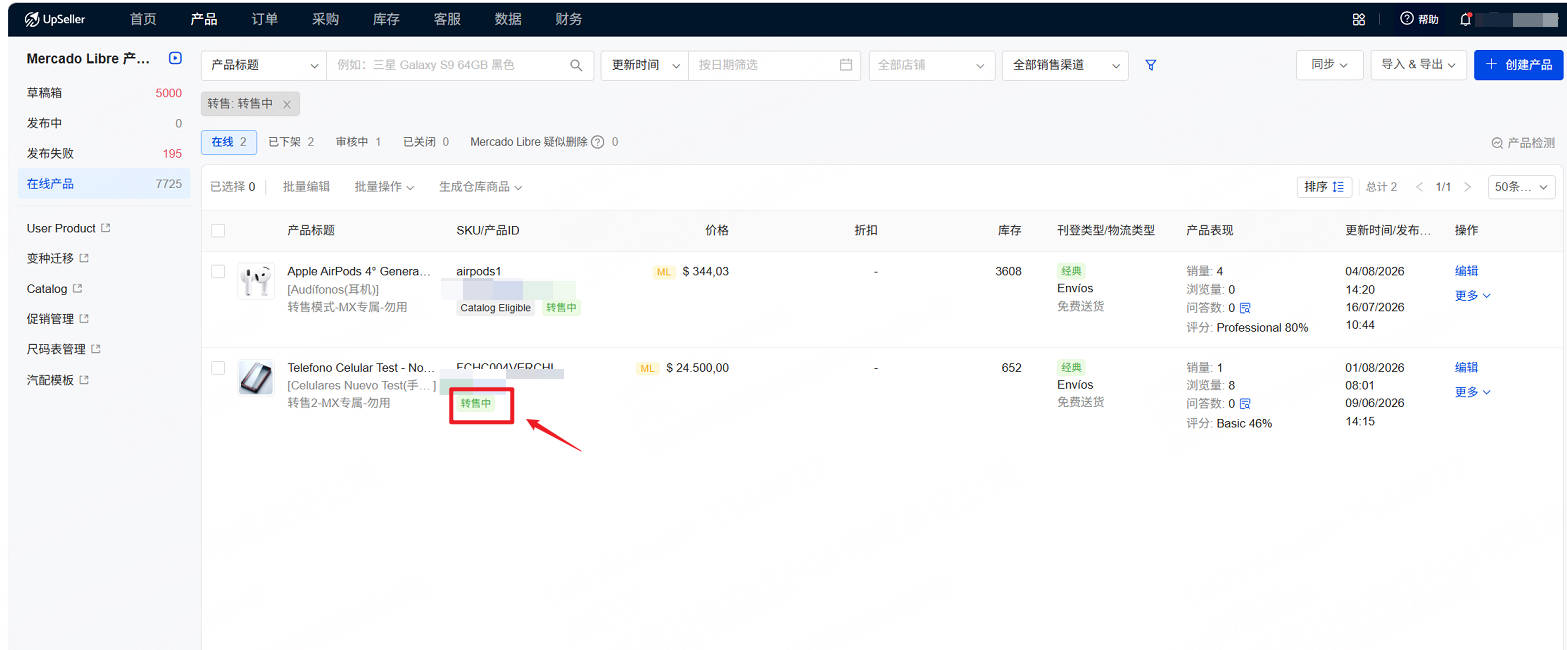This screenshot has height=650, width=1567.
Task: Open external link icon for 变种迁移
Action: (84, 258)
